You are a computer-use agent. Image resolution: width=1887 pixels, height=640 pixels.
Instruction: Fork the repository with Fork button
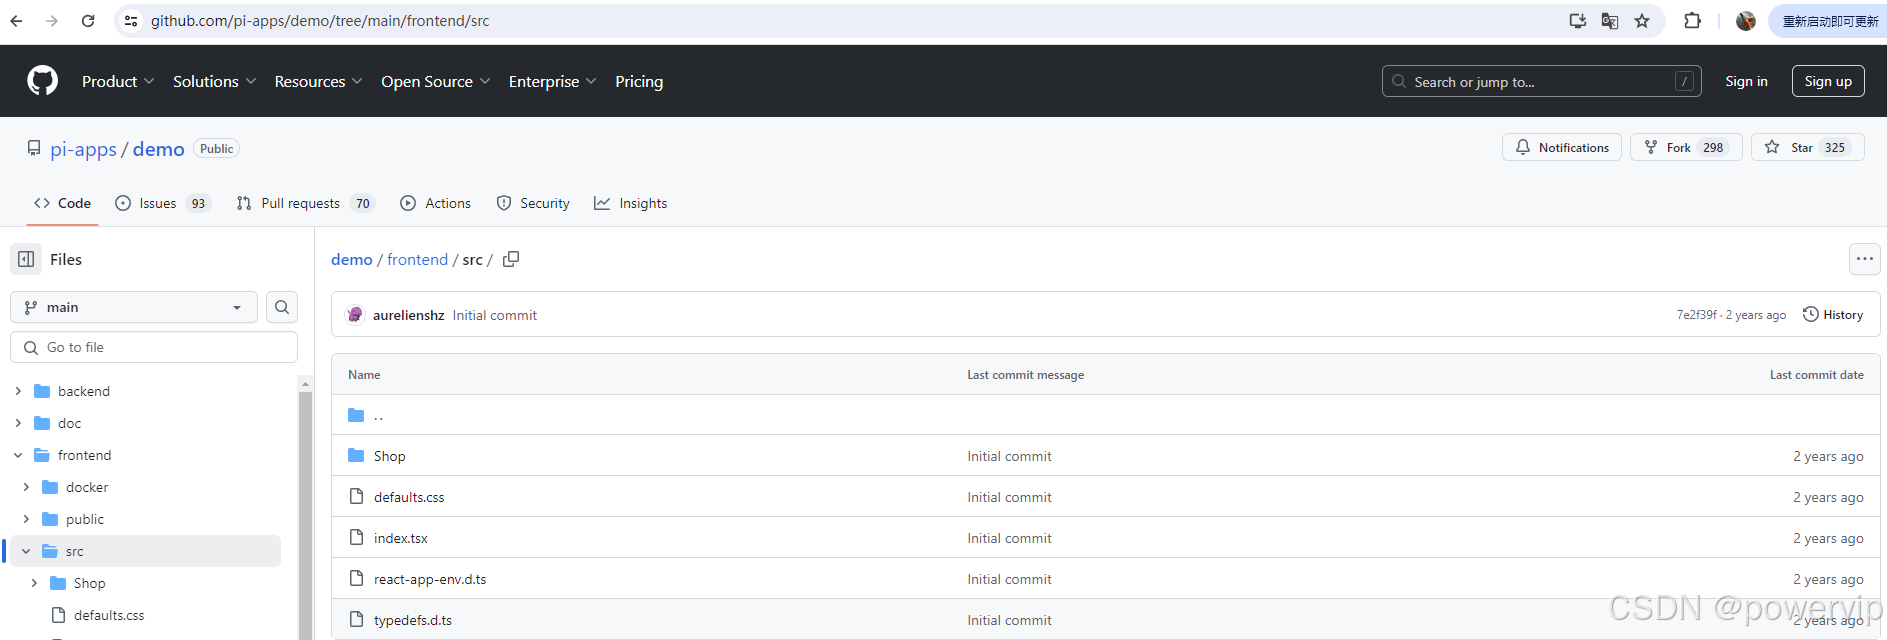(x=1686, y=147)
